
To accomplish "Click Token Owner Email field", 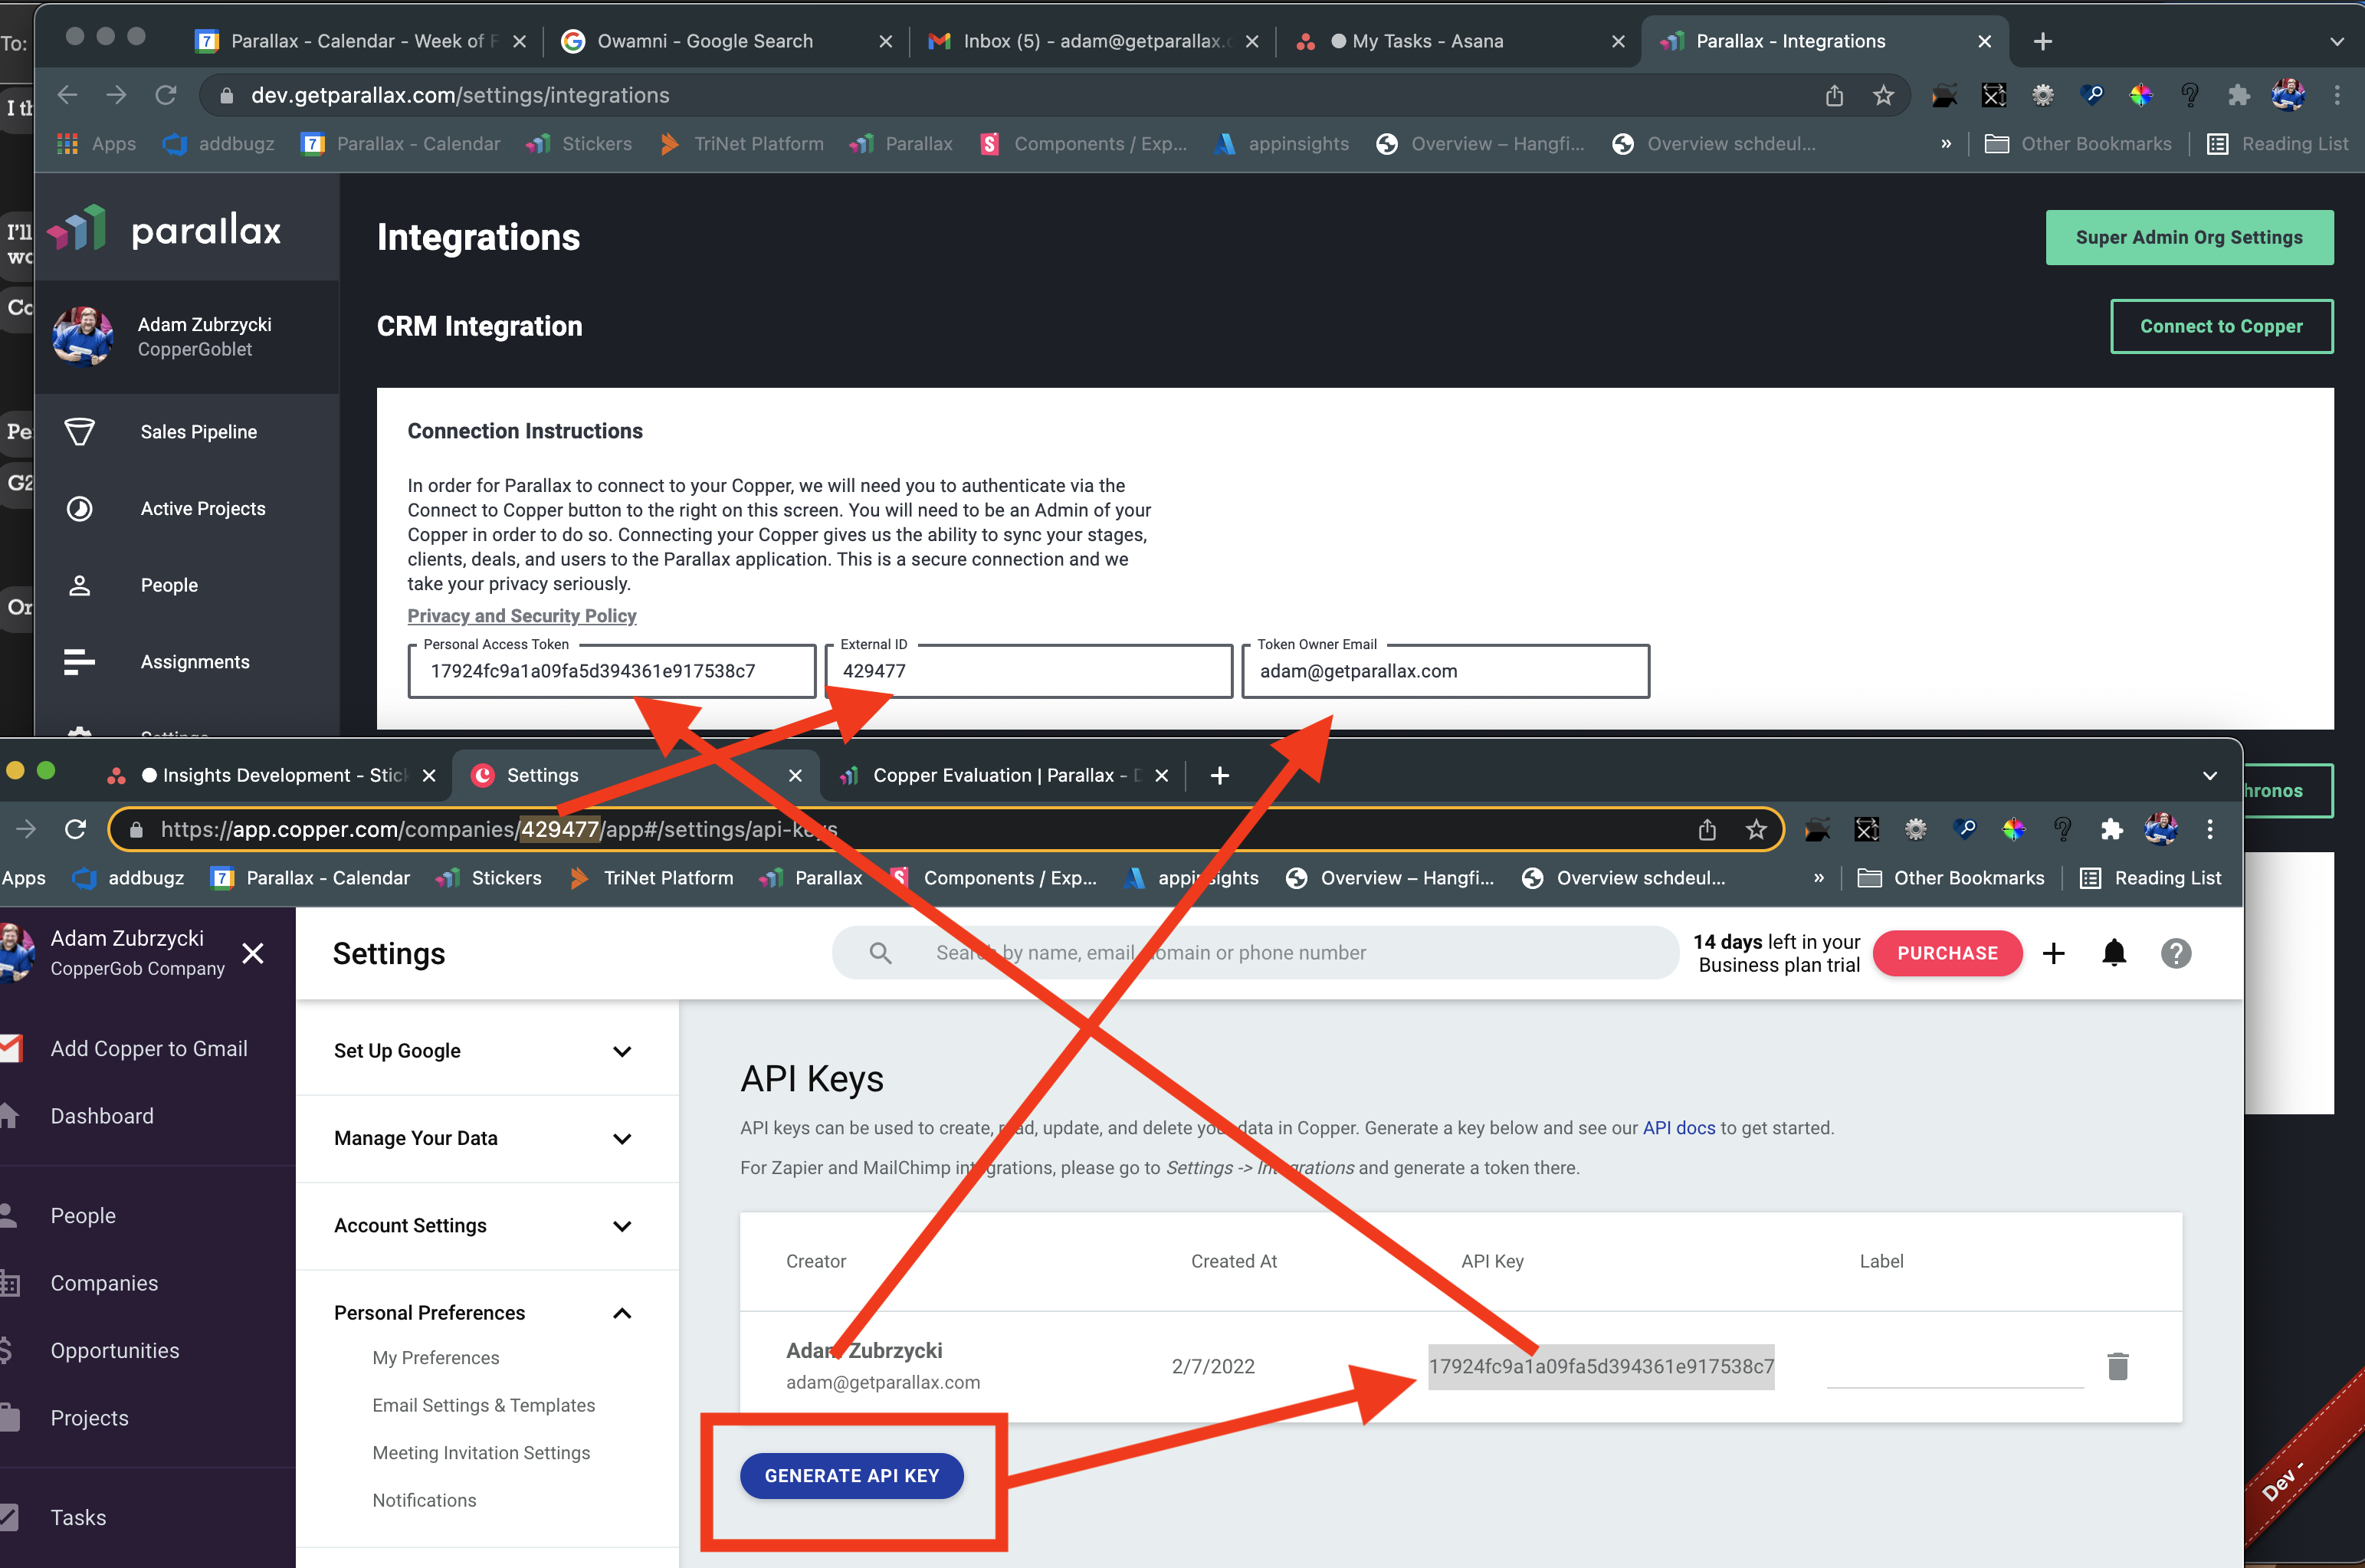I will click(1446, 671).
